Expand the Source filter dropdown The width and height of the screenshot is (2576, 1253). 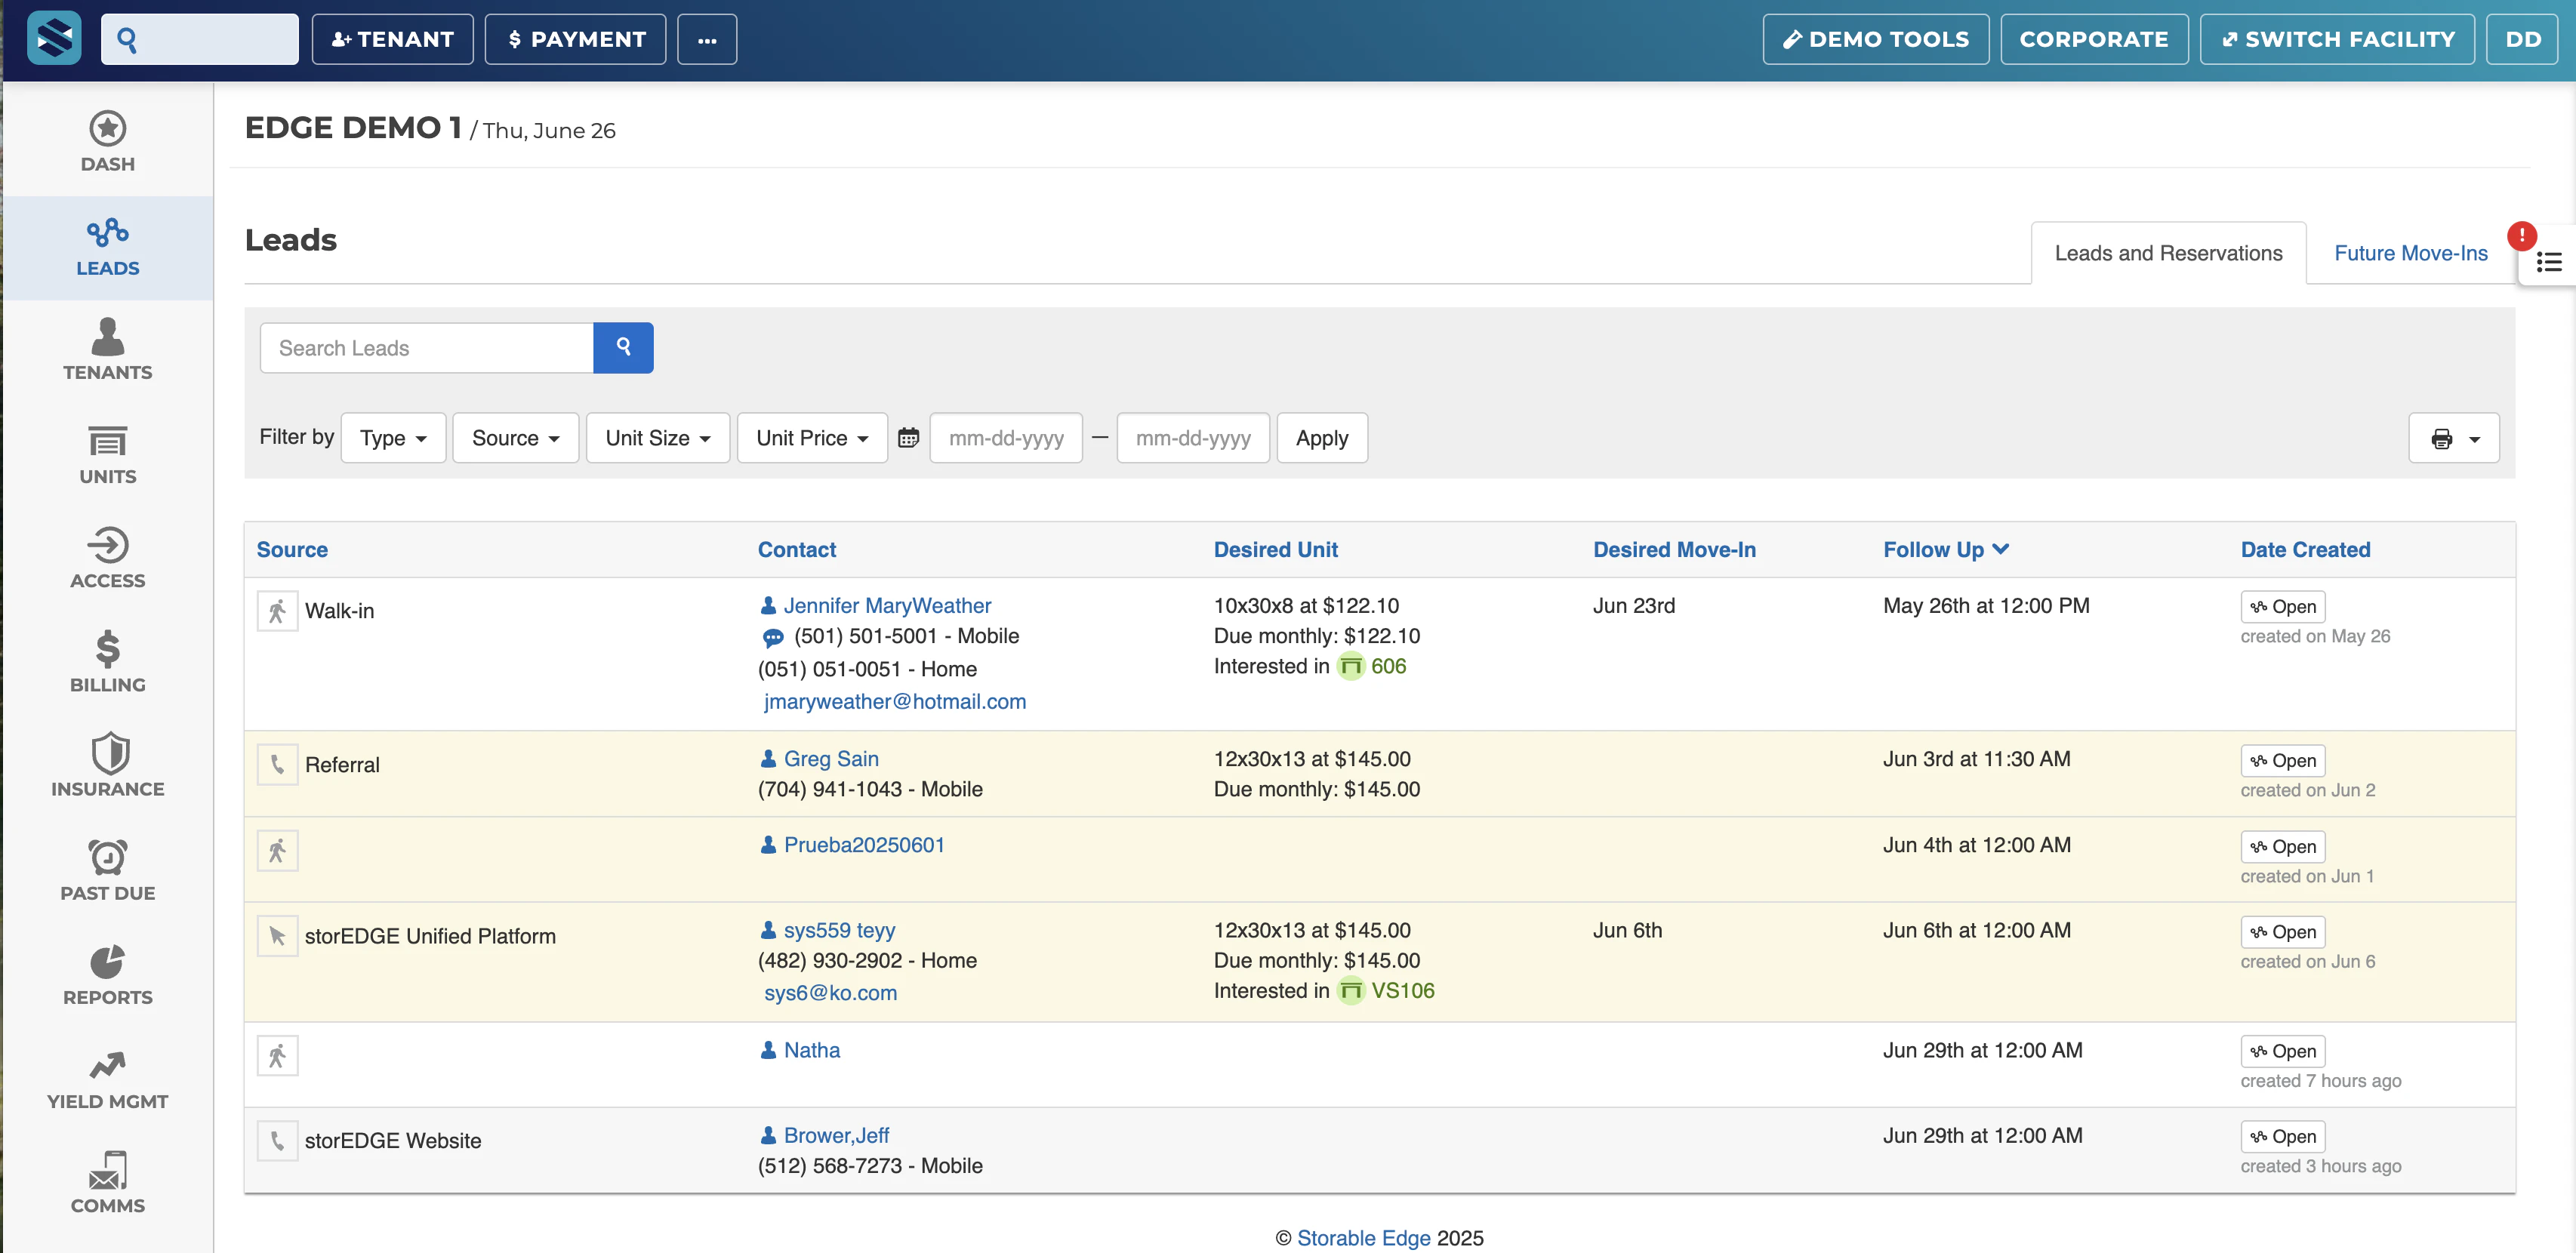click(x=515, y=438)
